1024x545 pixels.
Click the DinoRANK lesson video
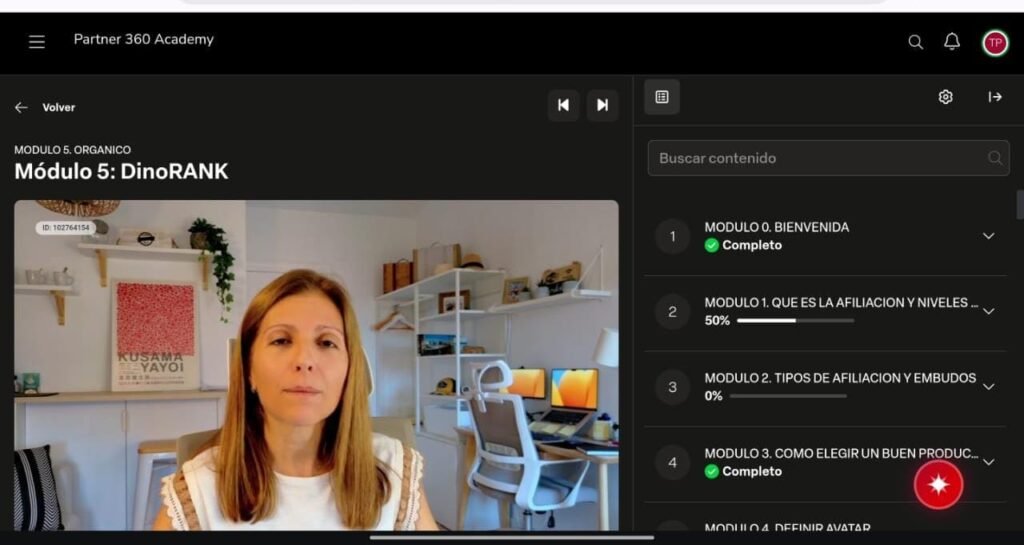coord(316,365)
